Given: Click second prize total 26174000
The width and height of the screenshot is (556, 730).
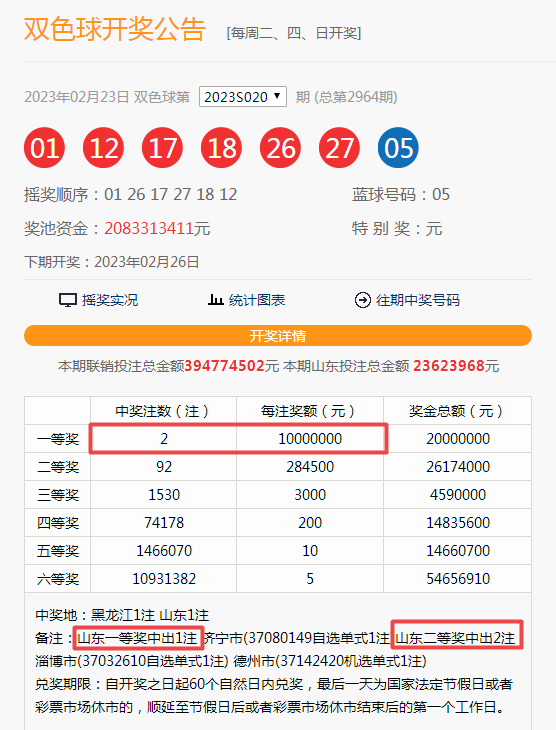Looking at the screenshot, I should coord(458,466).
